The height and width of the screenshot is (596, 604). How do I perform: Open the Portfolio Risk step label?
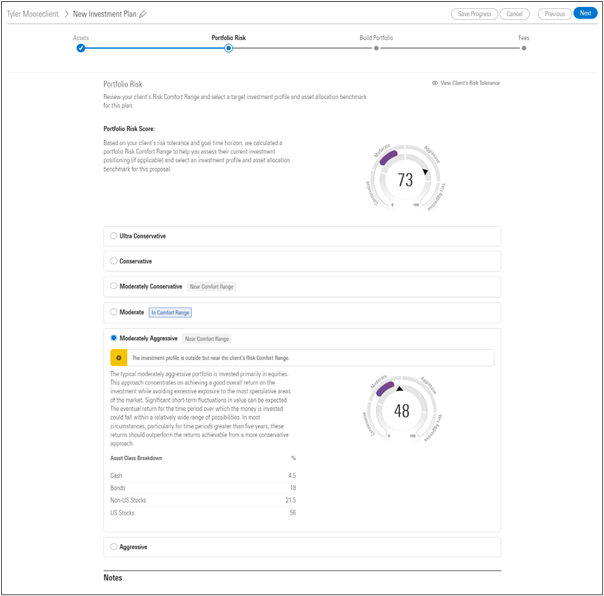(228, 38)
